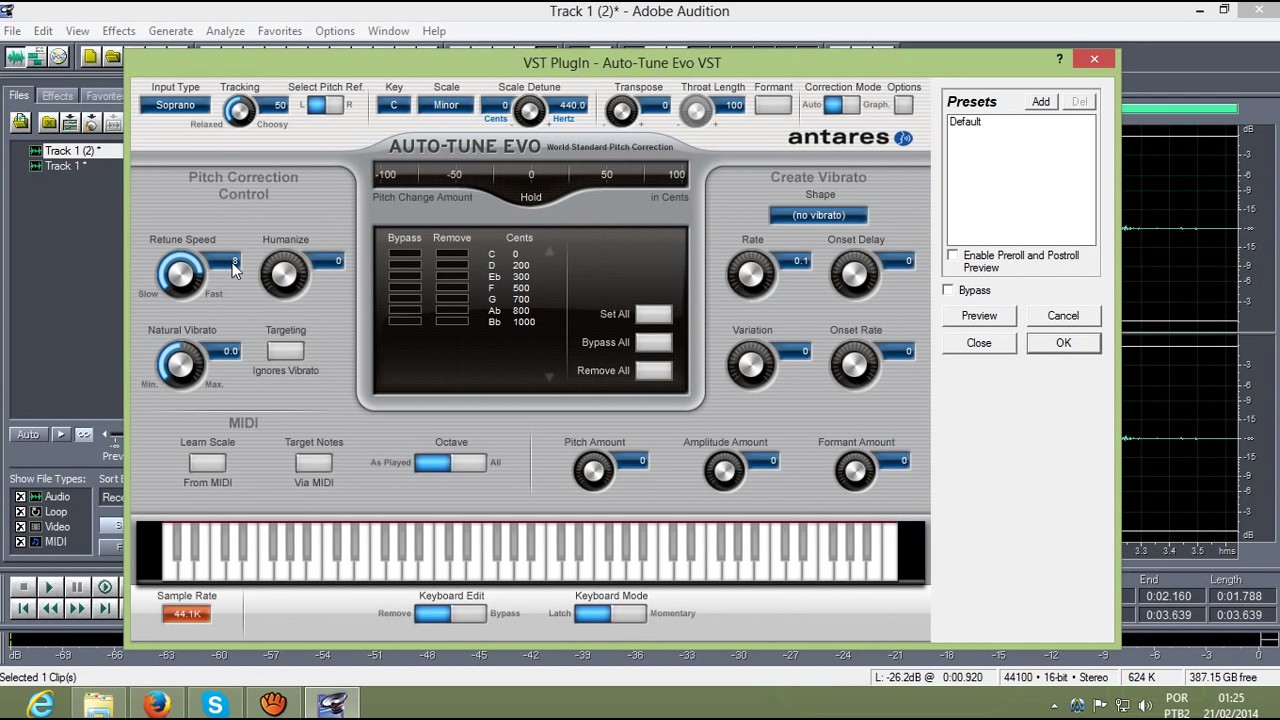The height and width of the screenshot is (720, 1280).
Task: Click the Learn Scale From MIDI button
Action: (207, 463)
